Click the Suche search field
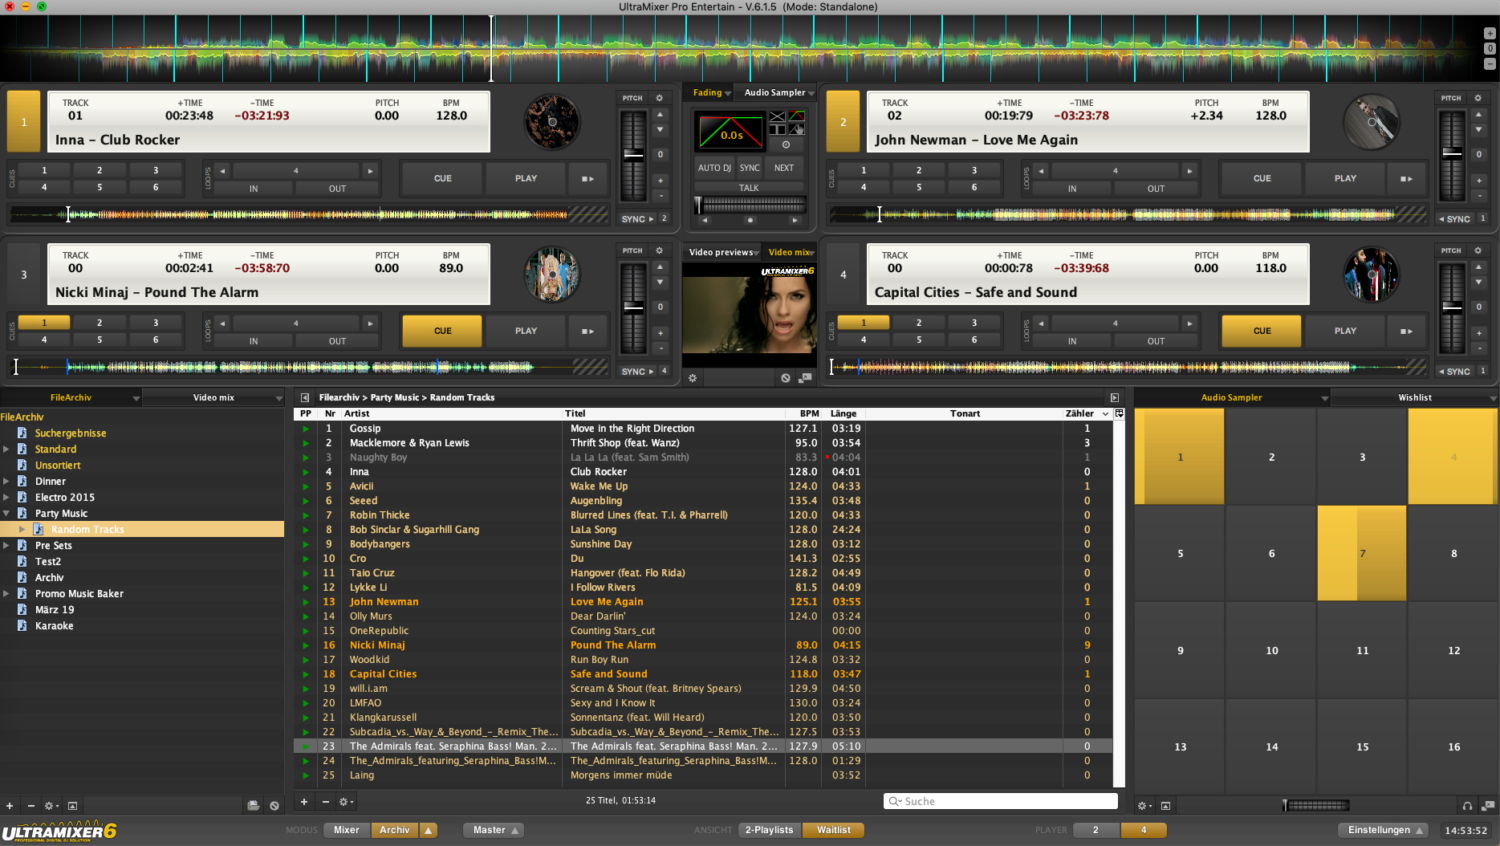Image resolution: width=1500 pixels, height=846 pixels. (x=1000, y=801)
